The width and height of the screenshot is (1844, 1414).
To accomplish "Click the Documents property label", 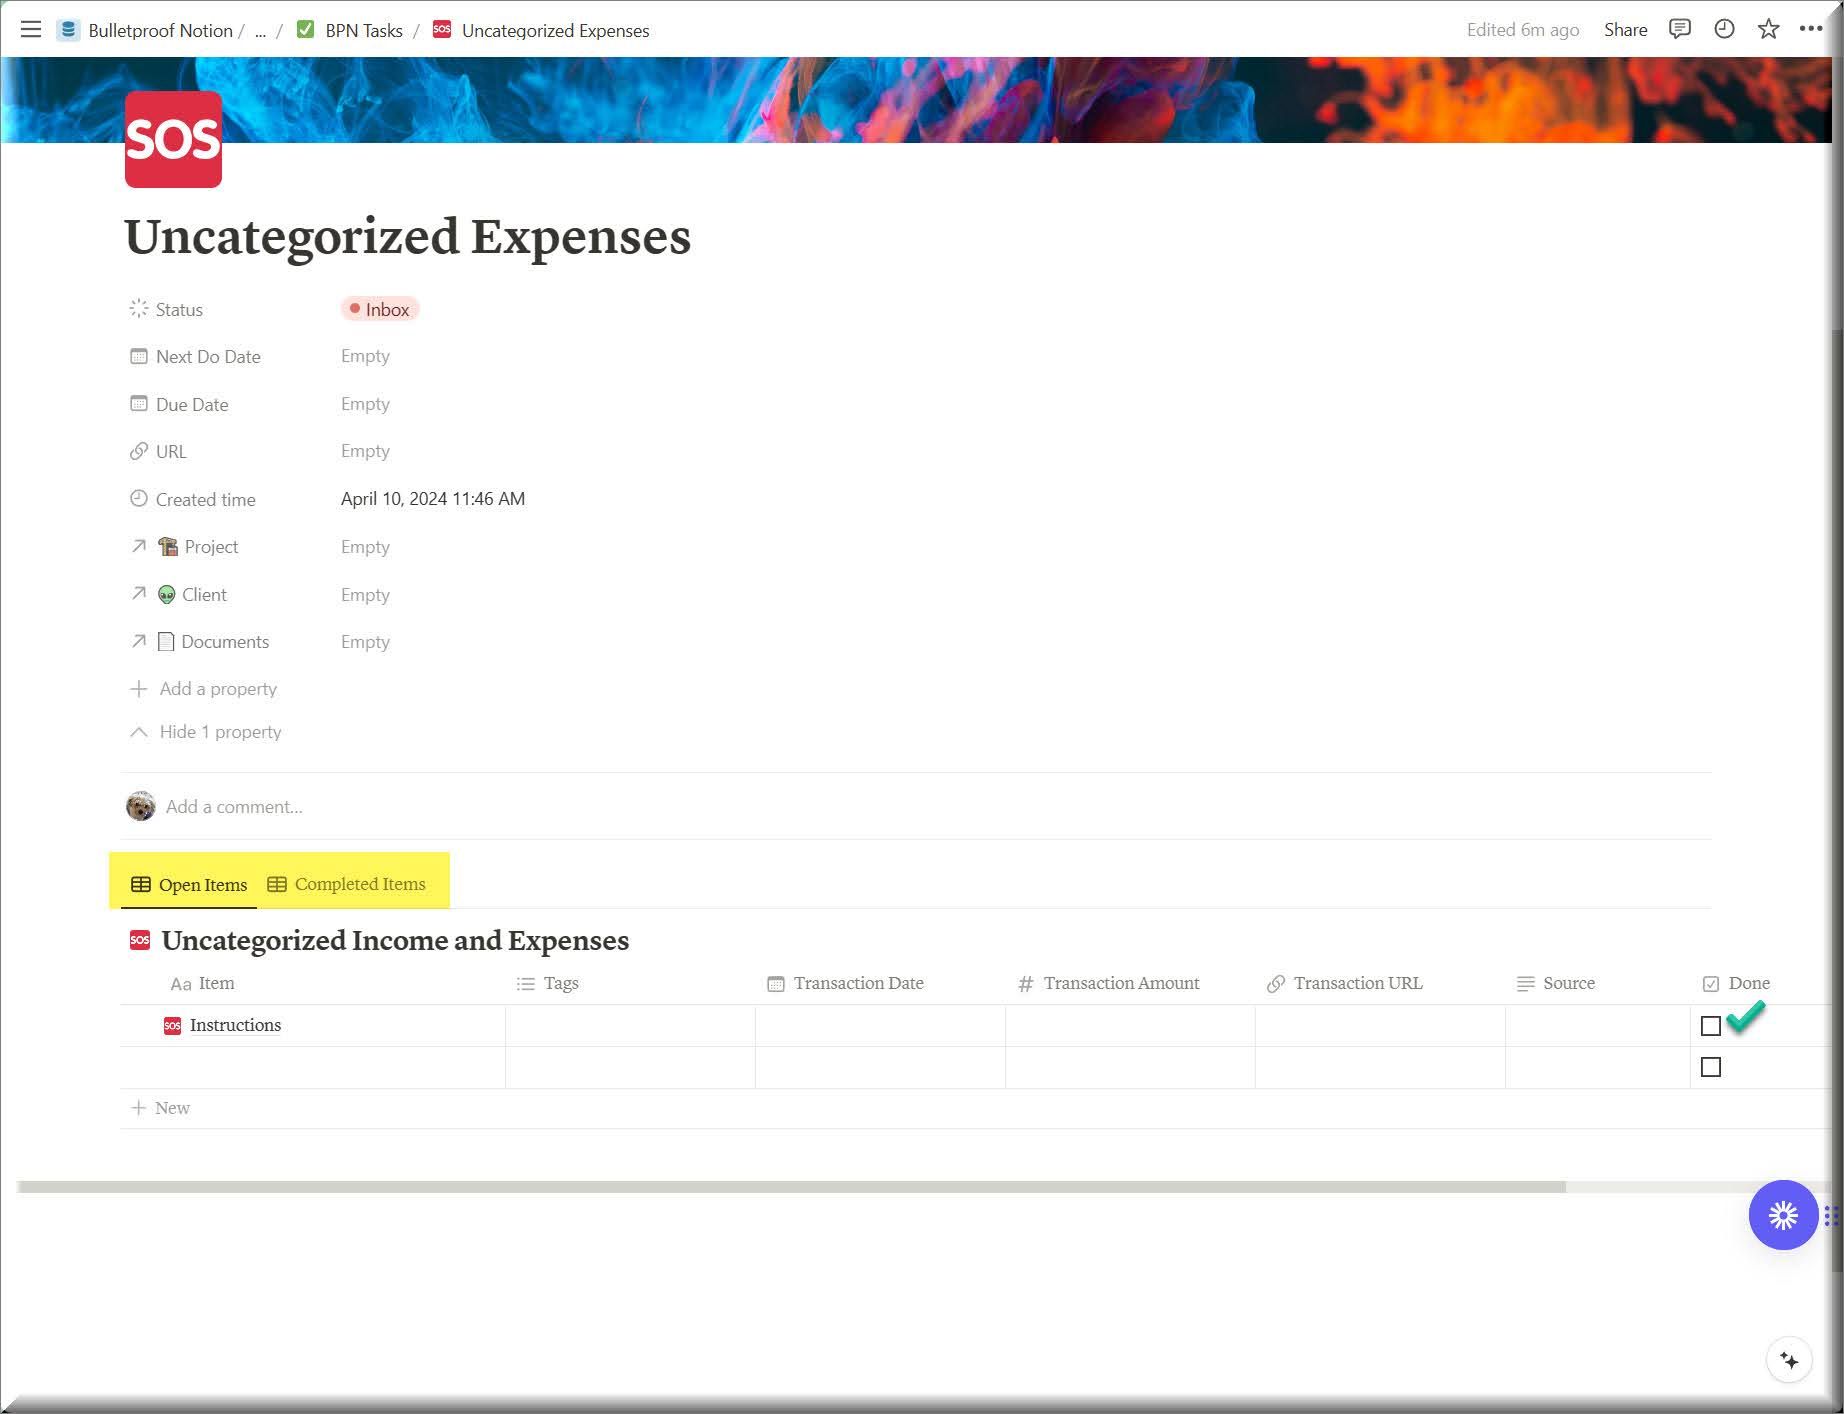I will click(x=199, y=642).
